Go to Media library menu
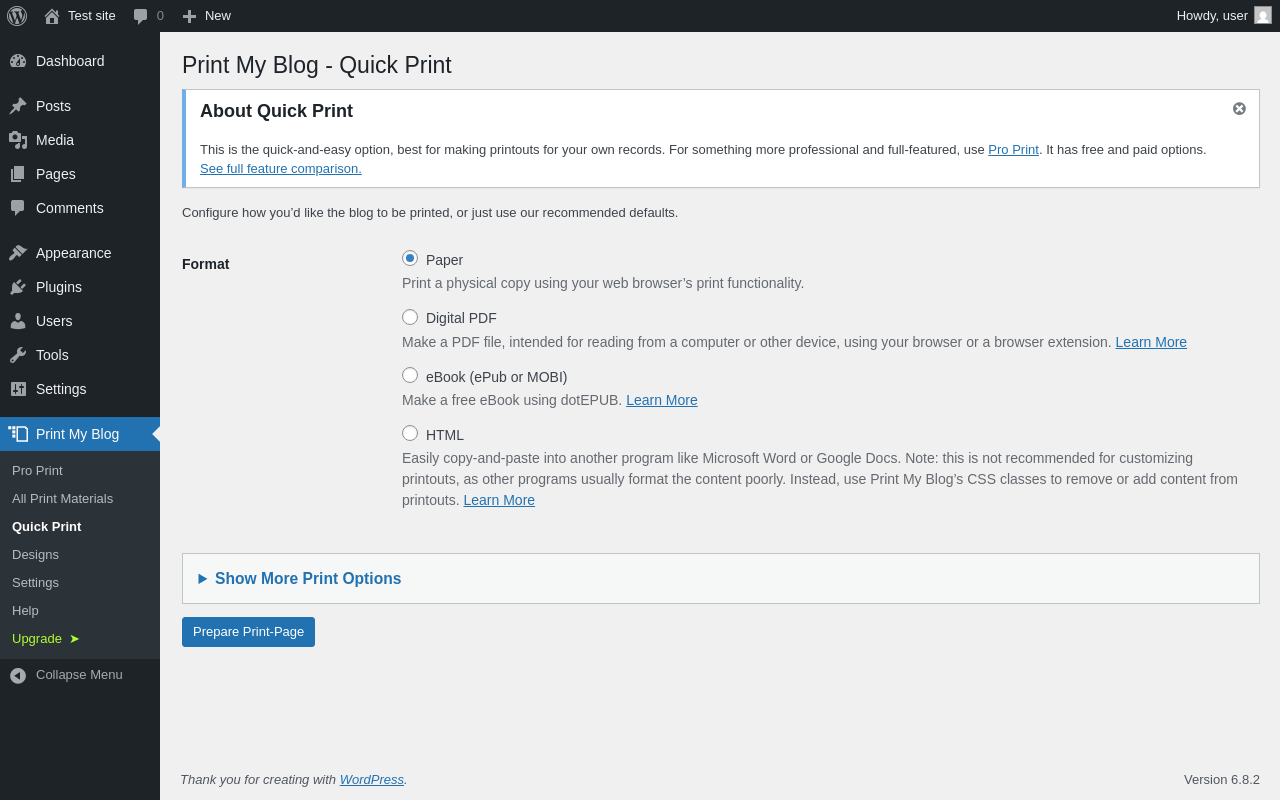Image resolution: width=1280 pixels, height=800 pixels. tap(80, 140)
